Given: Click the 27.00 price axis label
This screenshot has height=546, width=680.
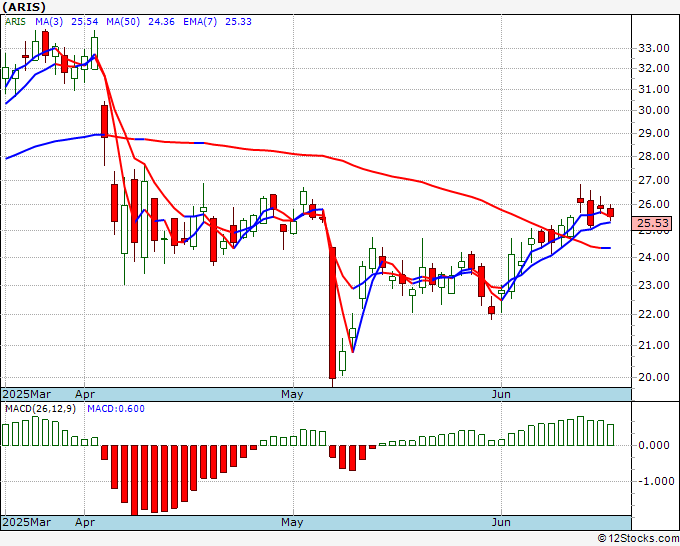Looking at the screenshot, I should (x=654, y=180).
